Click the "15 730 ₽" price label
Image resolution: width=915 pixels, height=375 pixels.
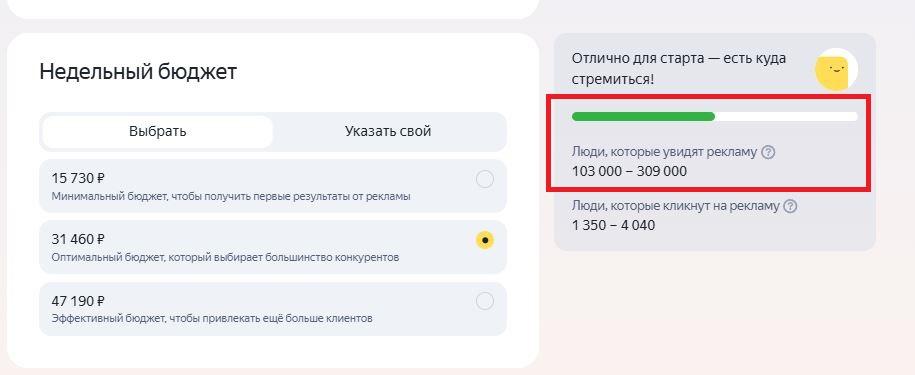click(x=78, y=178)
